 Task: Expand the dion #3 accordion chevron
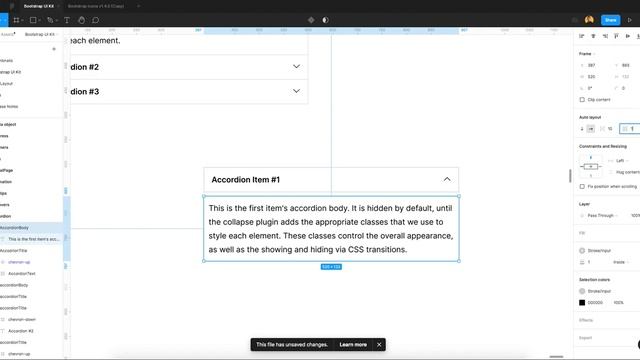click(296, 91)
